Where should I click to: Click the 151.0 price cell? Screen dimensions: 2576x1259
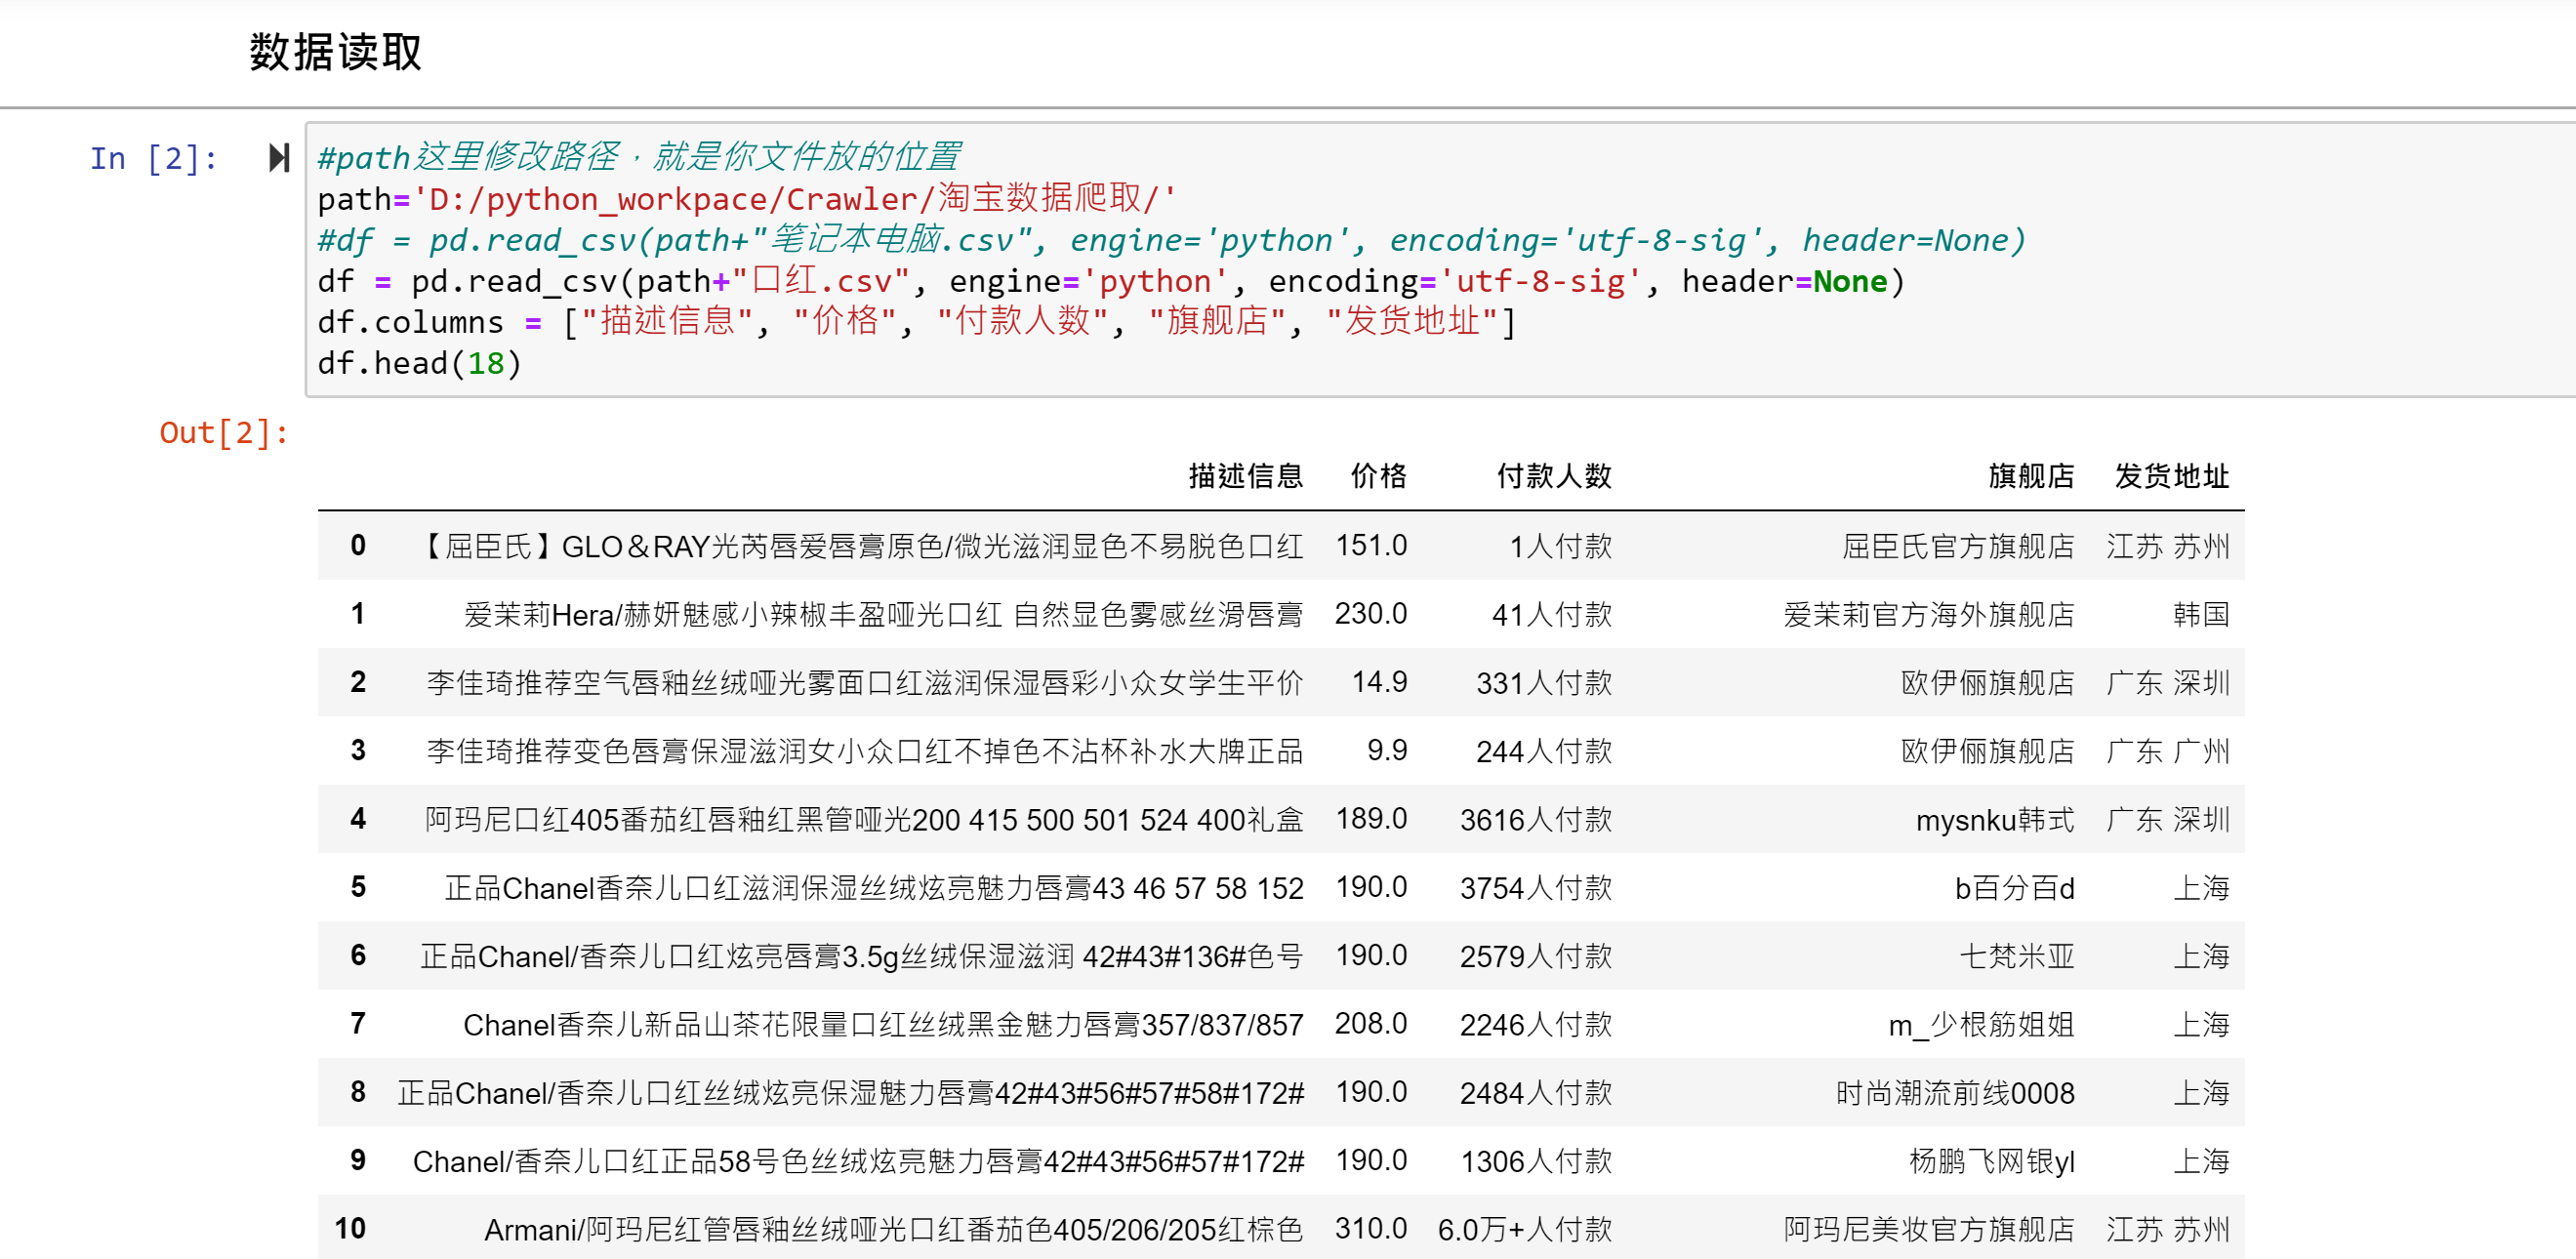pyautogui.click(x=1371, y=546)
